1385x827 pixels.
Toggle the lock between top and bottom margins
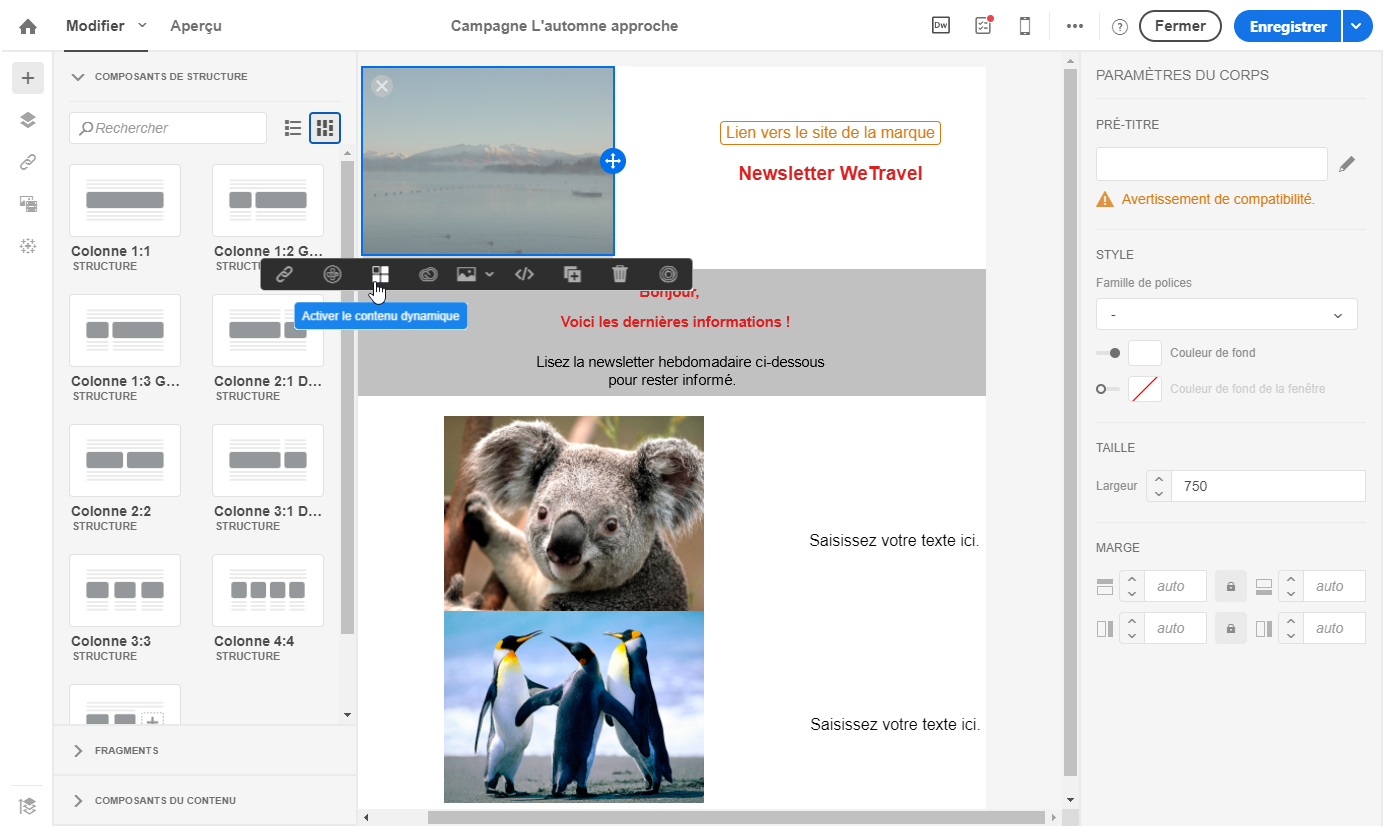[1231, 586]
